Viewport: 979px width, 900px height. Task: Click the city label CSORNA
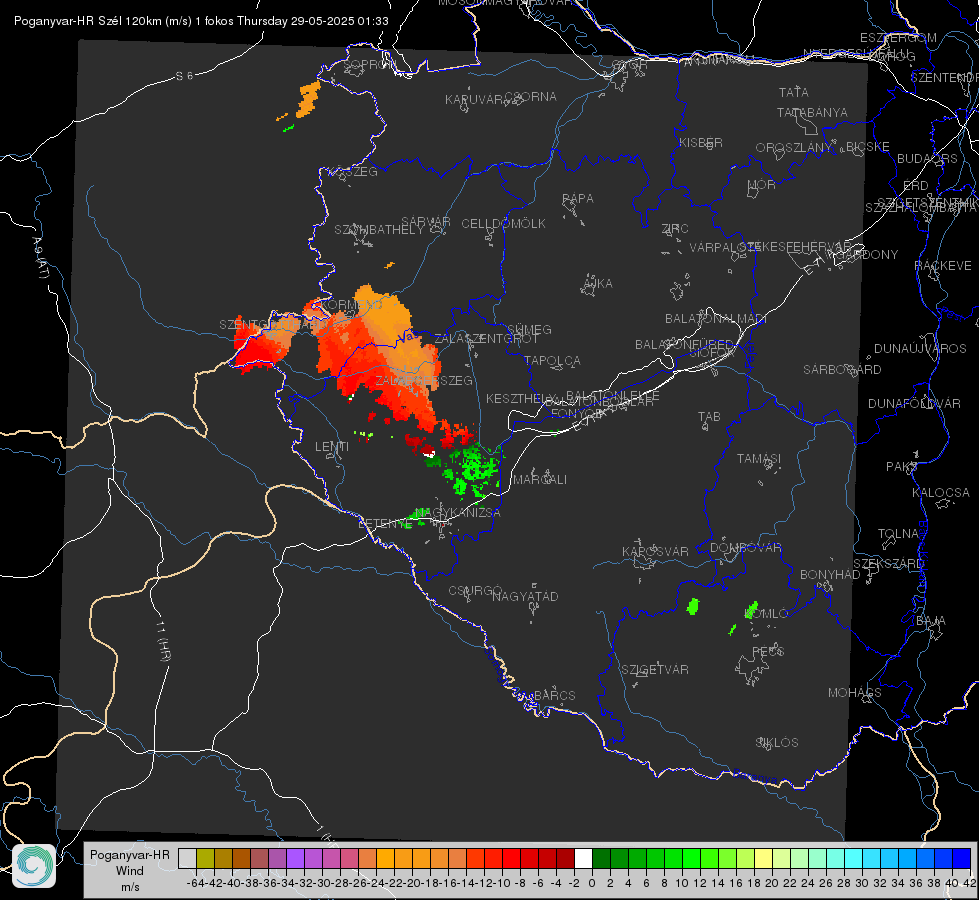[x=531, y=97]
